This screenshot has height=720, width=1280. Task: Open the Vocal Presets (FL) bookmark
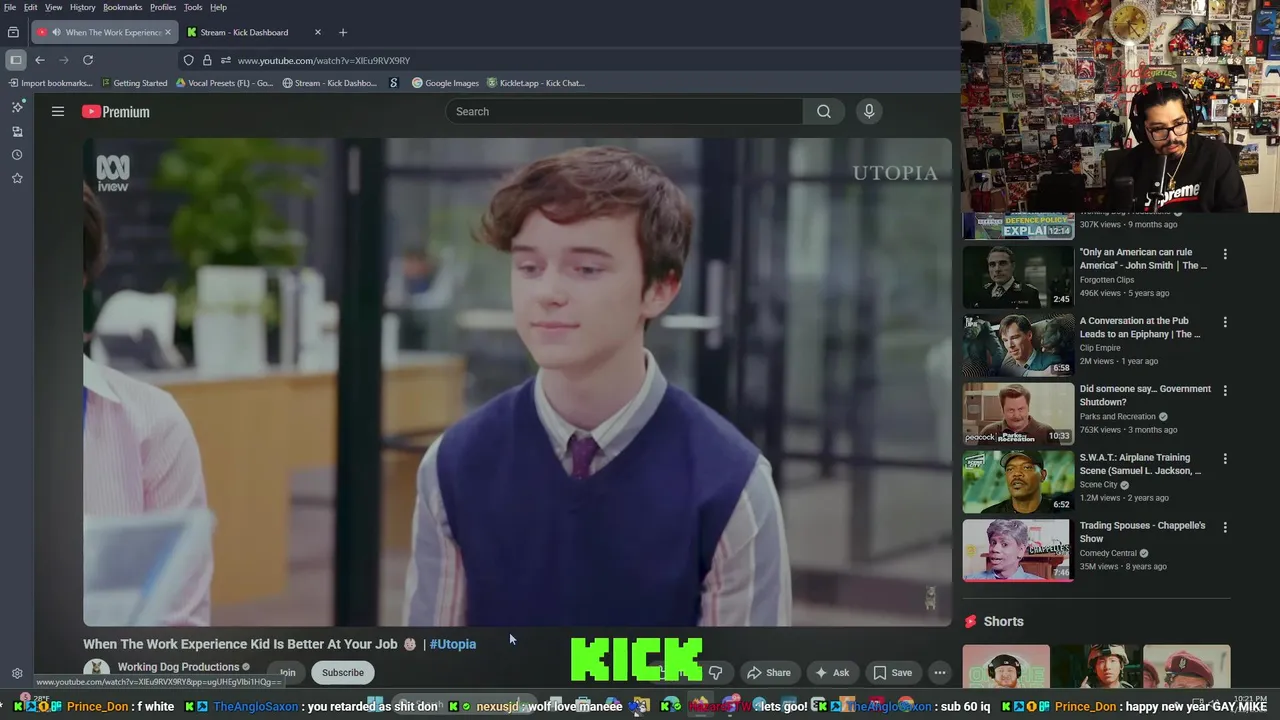(224, 83)
